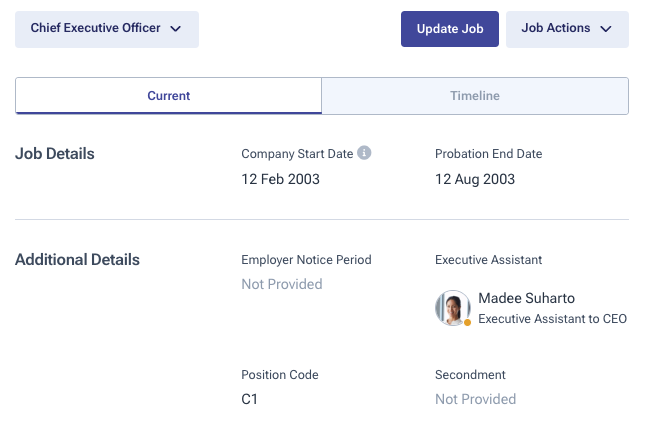
Task: Open Madee Suharto's name link
Action: click(526, 298)
